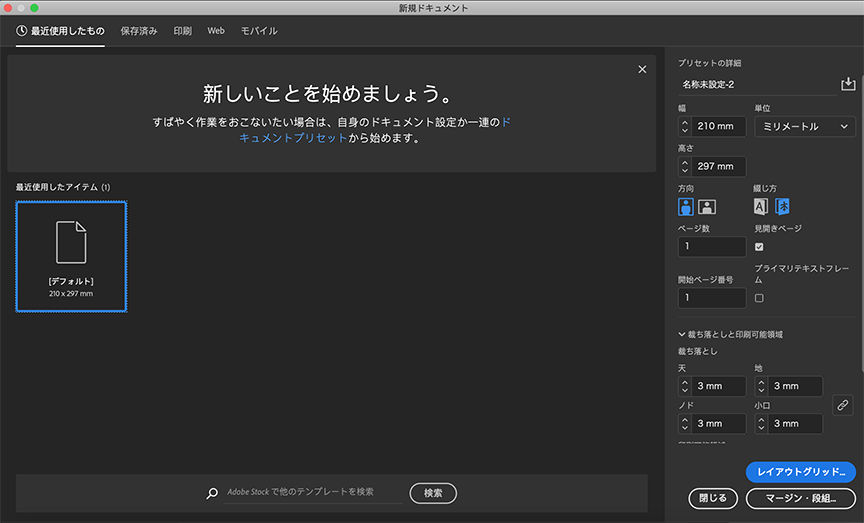Dismiss the welcome banner with X
The width and height of the screenshot is (864, 523).
(x=642, y=69)
